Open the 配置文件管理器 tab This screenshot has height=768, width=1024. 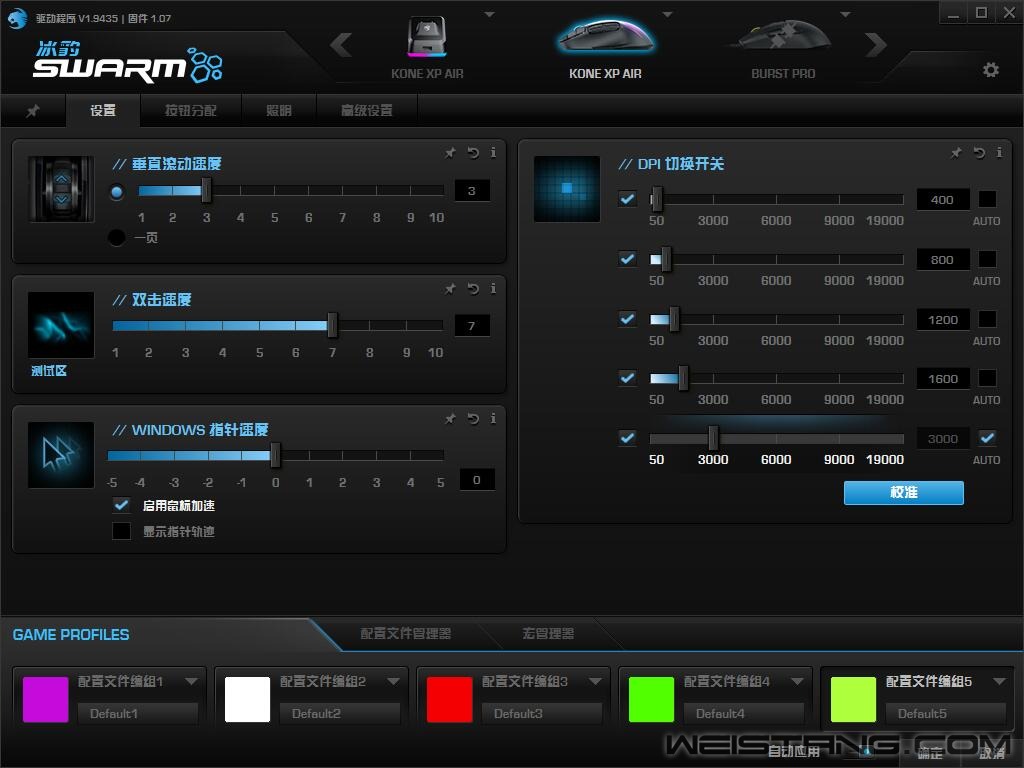coord(406,633)
